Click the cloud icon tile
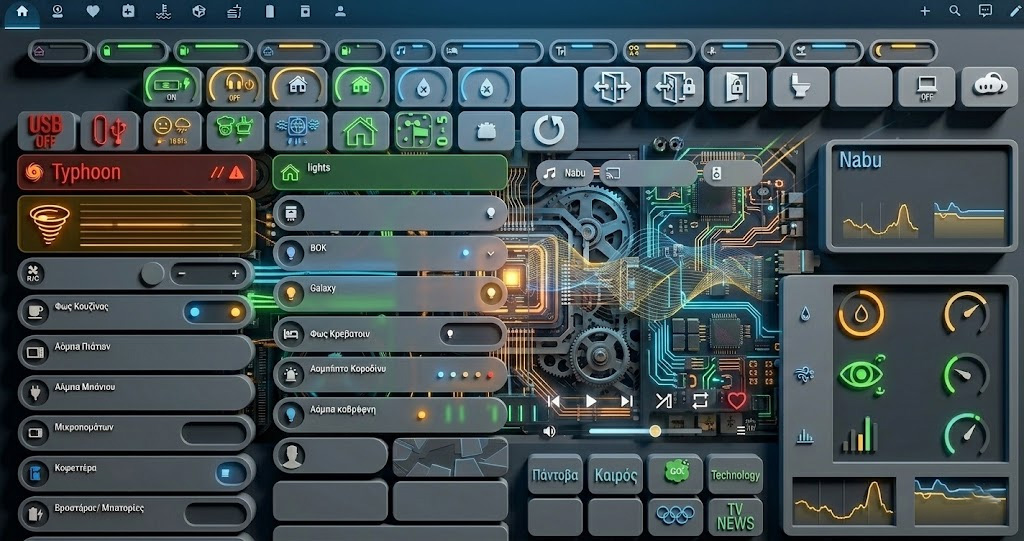The image size is (1024, 541). [x=989, y=87]
